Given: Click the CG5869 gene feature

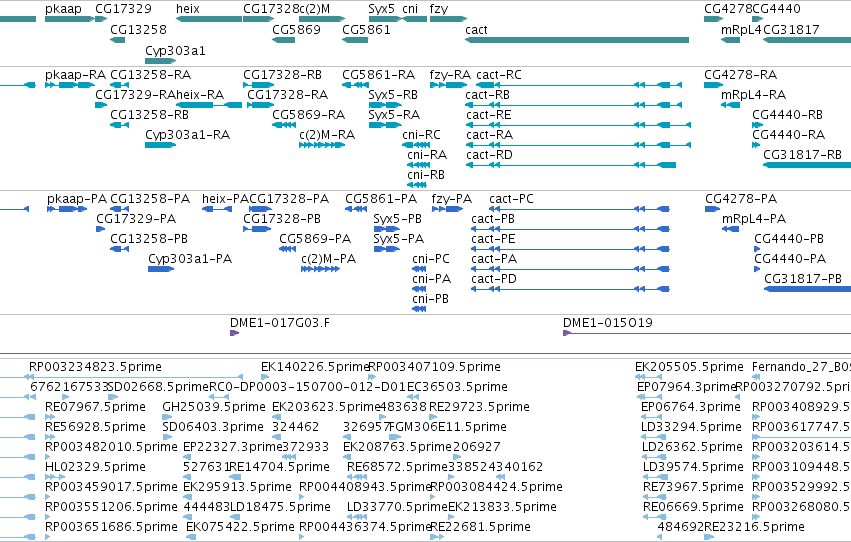Looking at the screenshot, I should coord(283,40).
